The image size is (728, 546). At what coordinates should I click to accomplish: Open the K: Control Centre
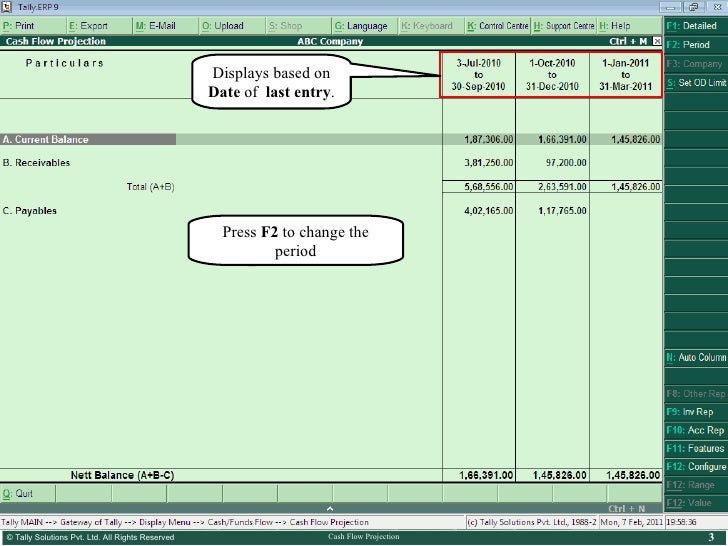pos(497,26)
